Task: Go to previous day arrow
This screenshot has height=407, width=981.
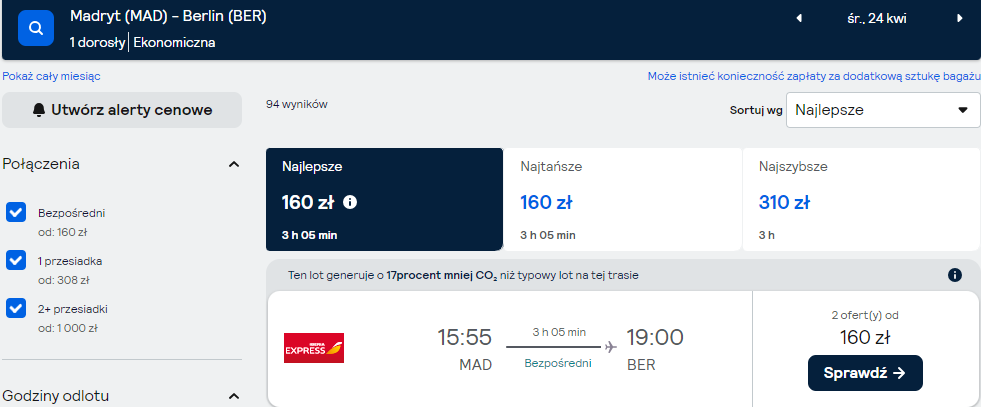Action: (799, 19)
